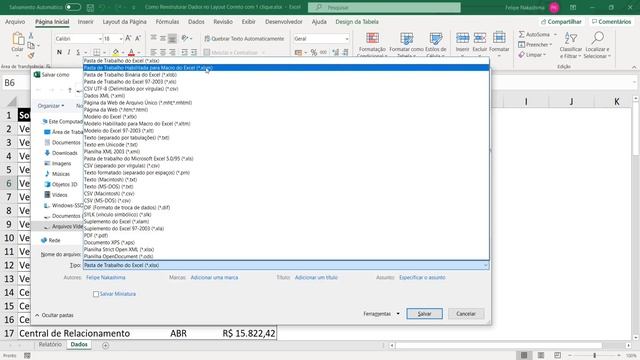The image size is (640, 360).
Task: Check the Salvar Miniatura checkbox
Action: click(96, 294)
